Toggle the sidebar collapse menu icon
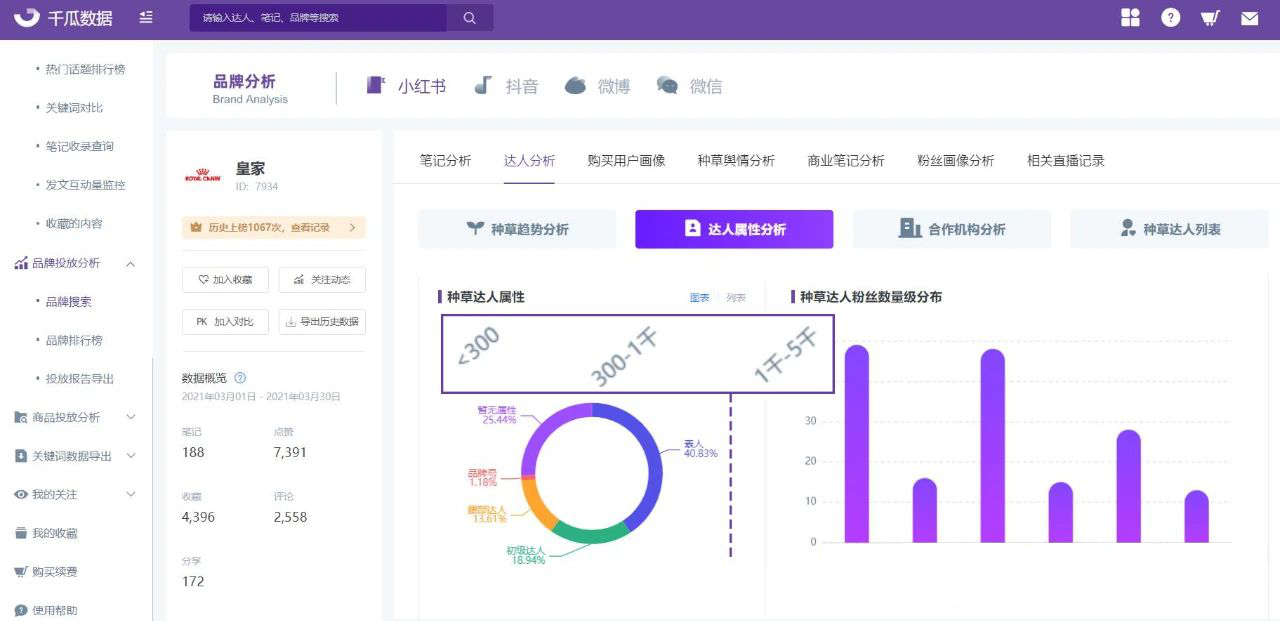Screen dimensions: 1280x621 pyautogui.click(x=147, y=18)
